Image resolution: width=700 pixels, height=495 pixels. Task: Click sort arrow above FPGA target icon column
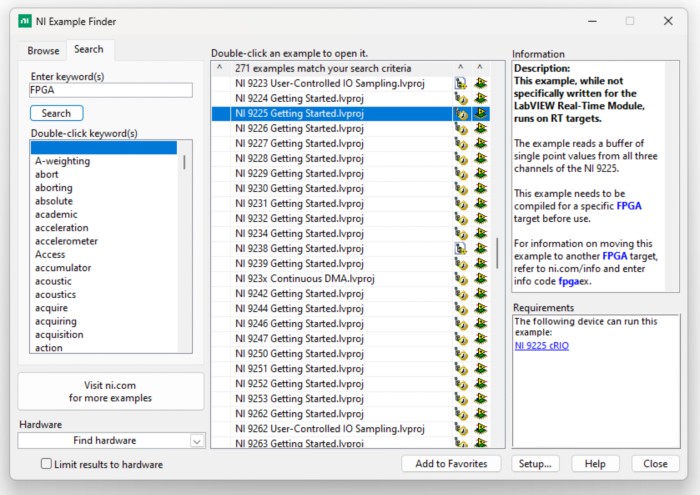tap(480, 67)
